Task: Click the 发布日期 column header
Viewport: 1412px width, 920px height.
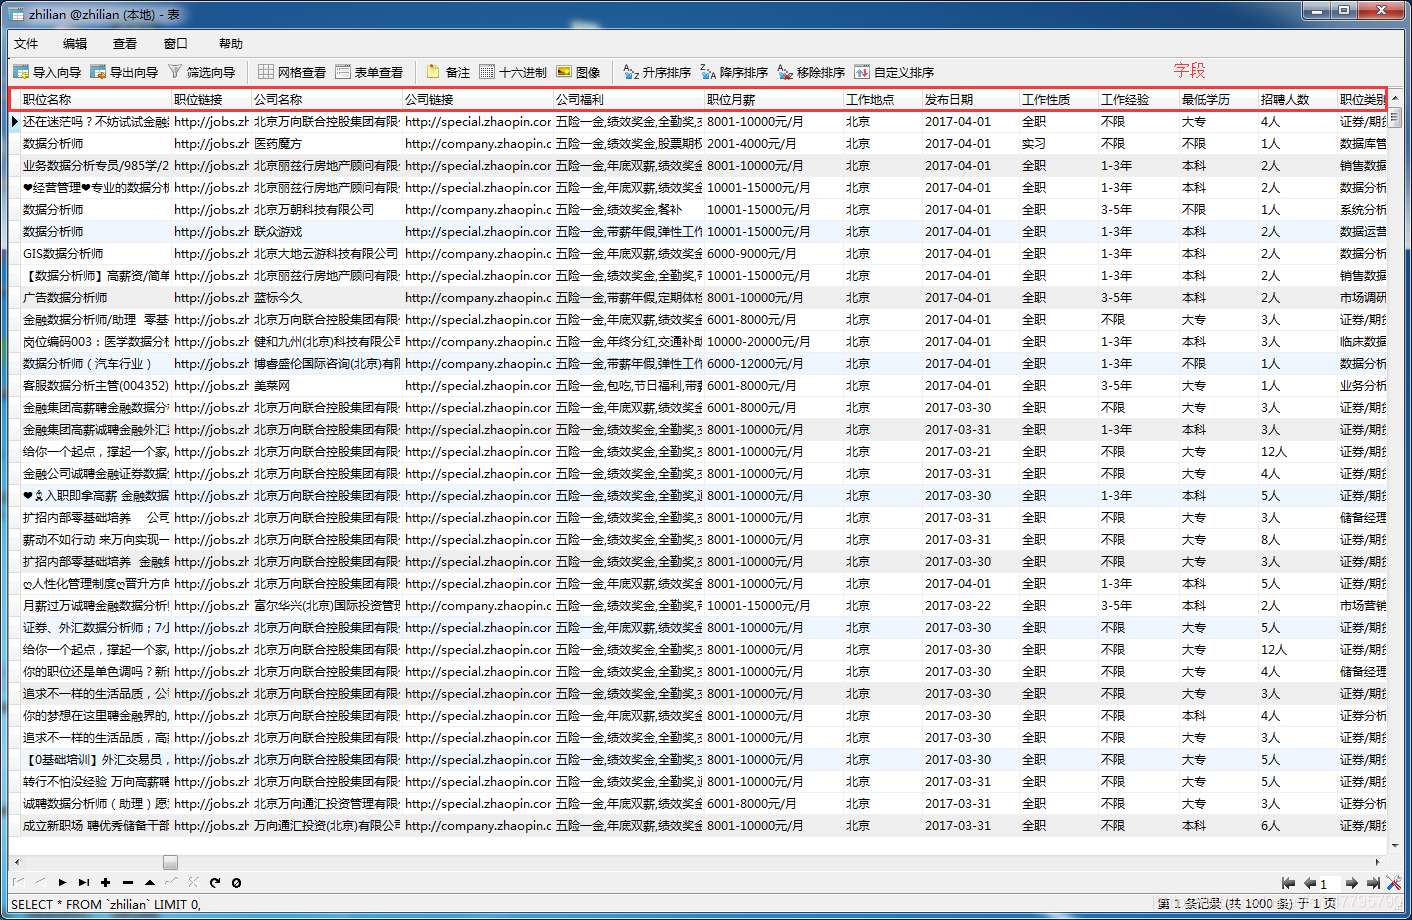Action: point(971,99)
